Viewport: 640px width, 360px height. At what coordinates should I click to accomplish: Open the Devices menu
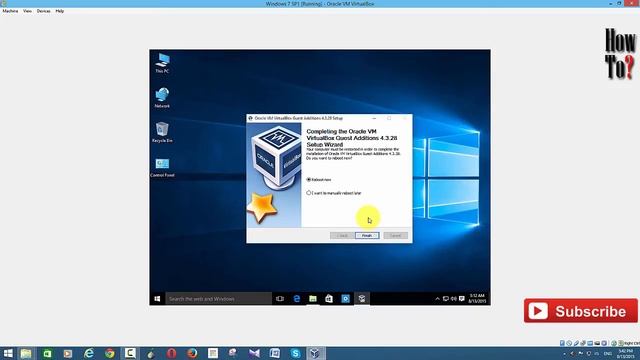pyautogui.click(x=44, y=11)
